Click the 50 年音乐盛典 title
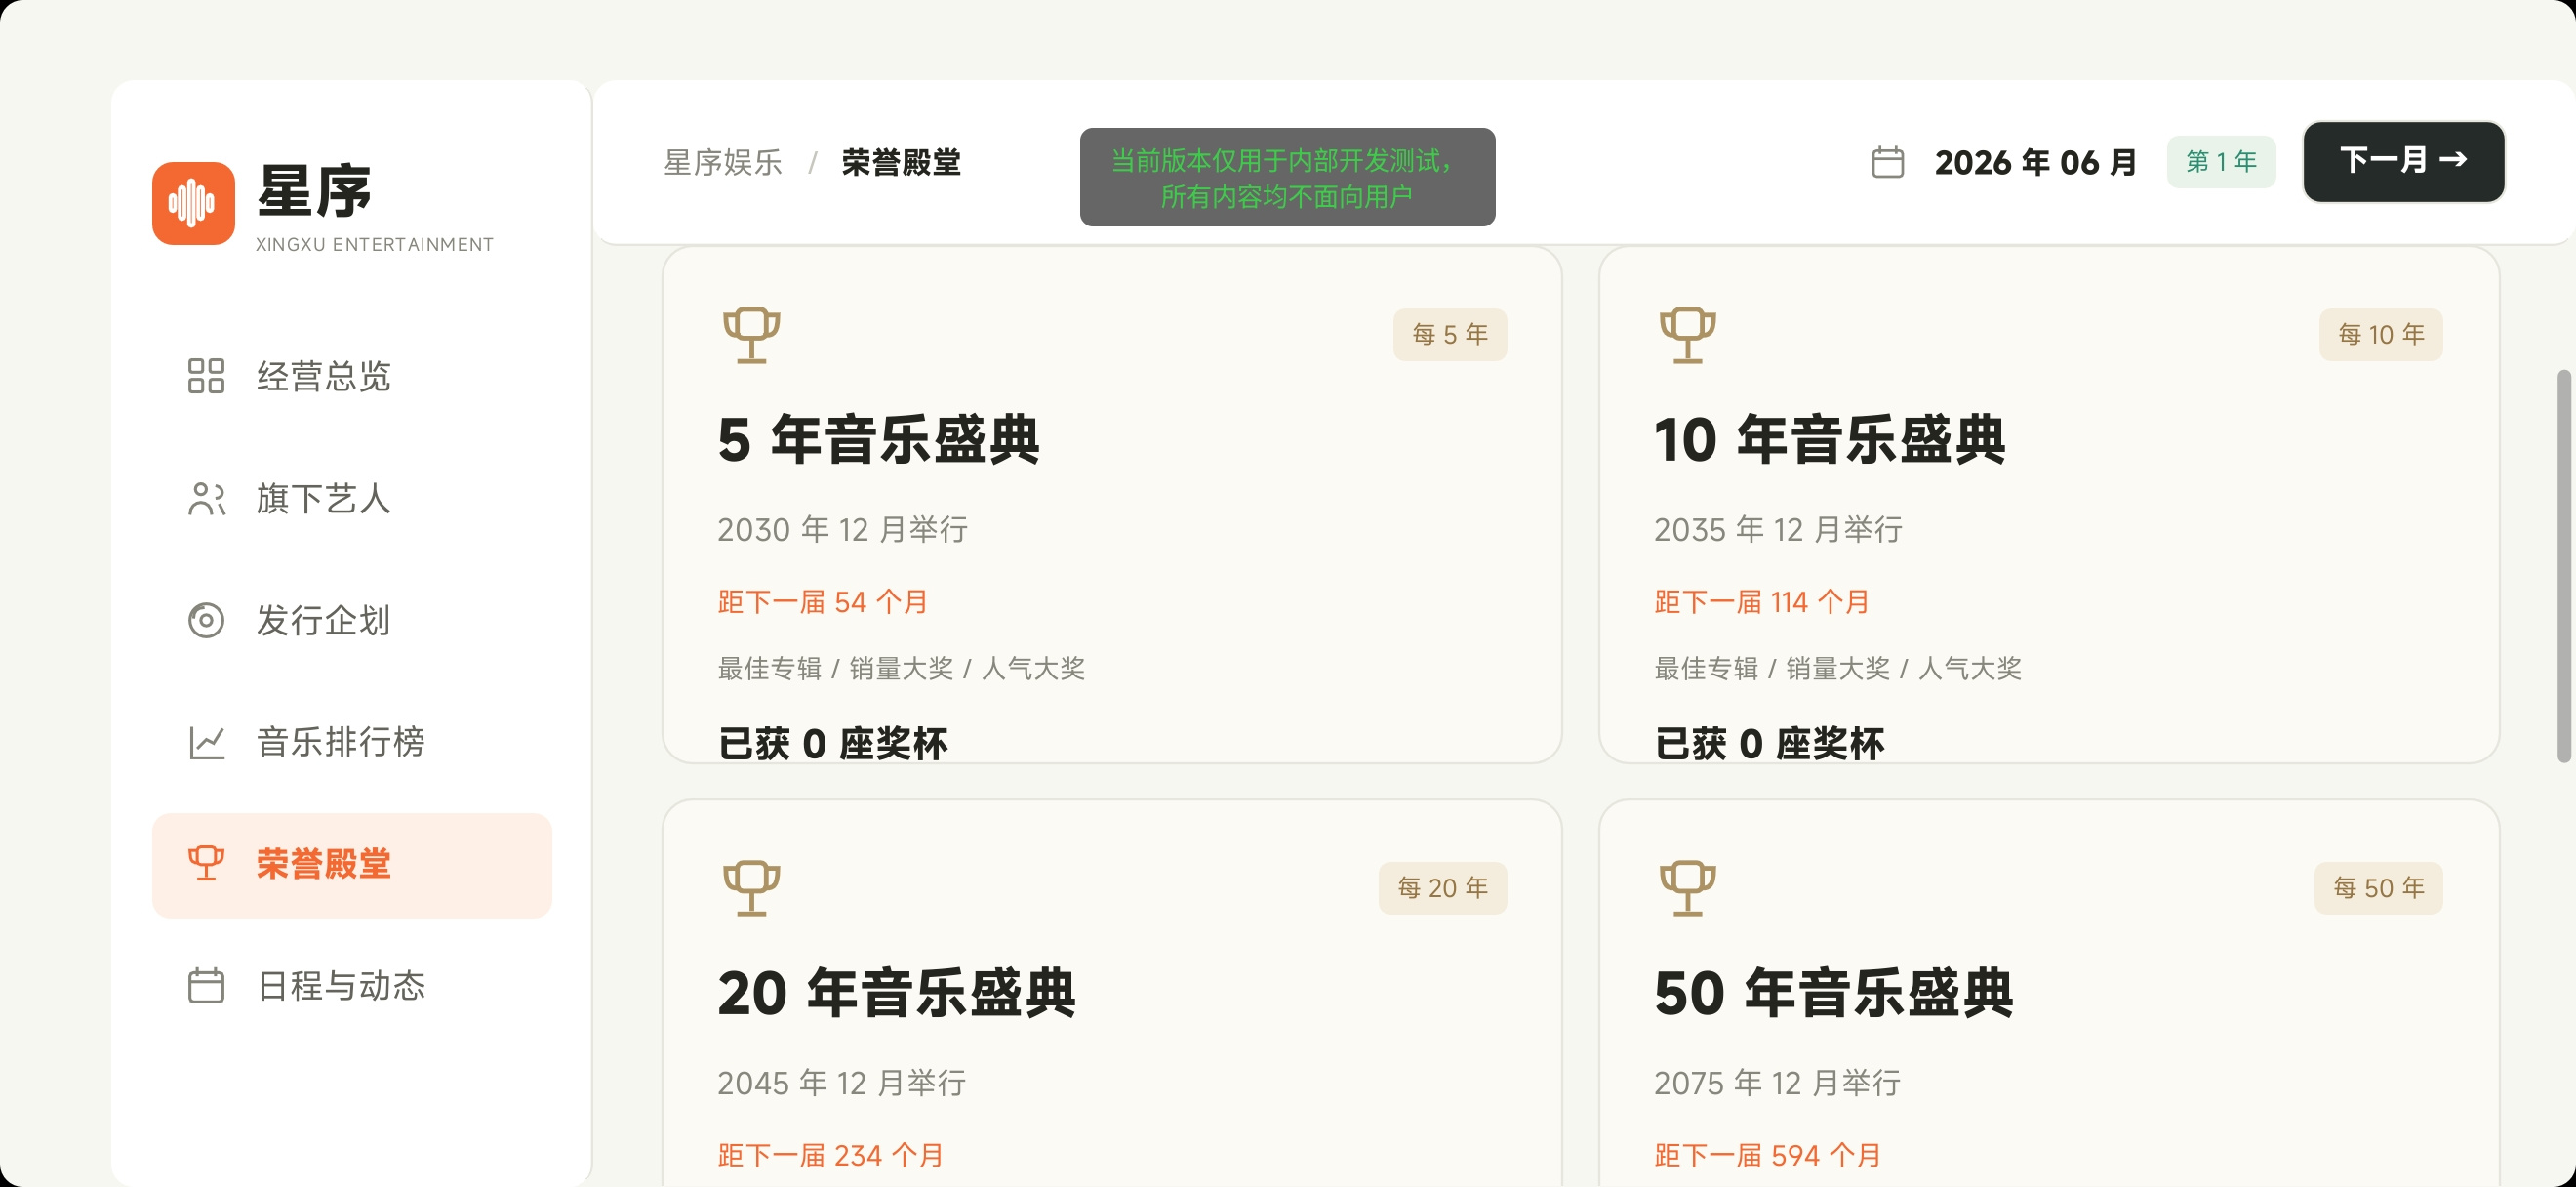Viewport: 2576px width, 1187px height. tap(1833, 993)
